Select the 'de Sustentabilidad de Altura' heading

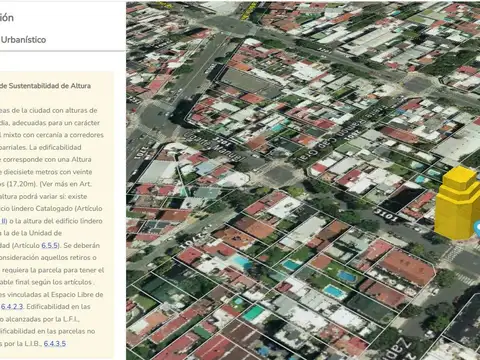(45, 86)
